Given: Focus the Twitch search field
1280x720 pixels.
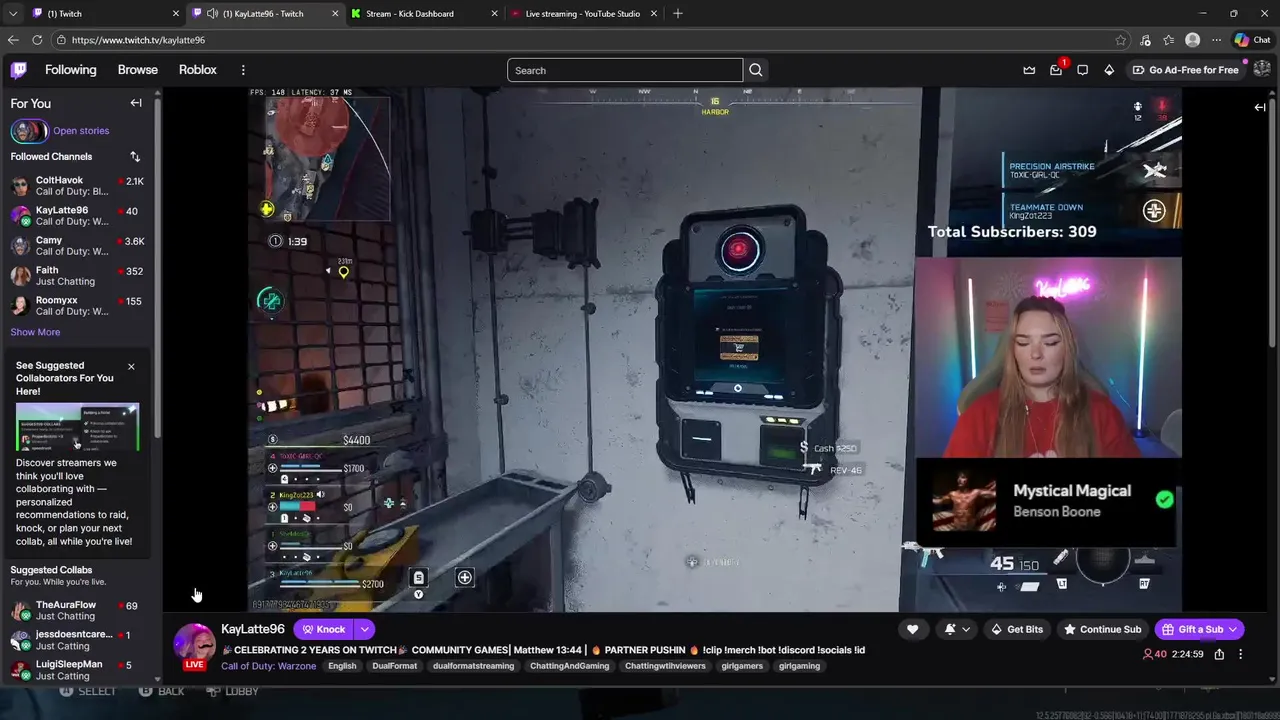Looking at the screenshot, I should click(x=625, y=70).
